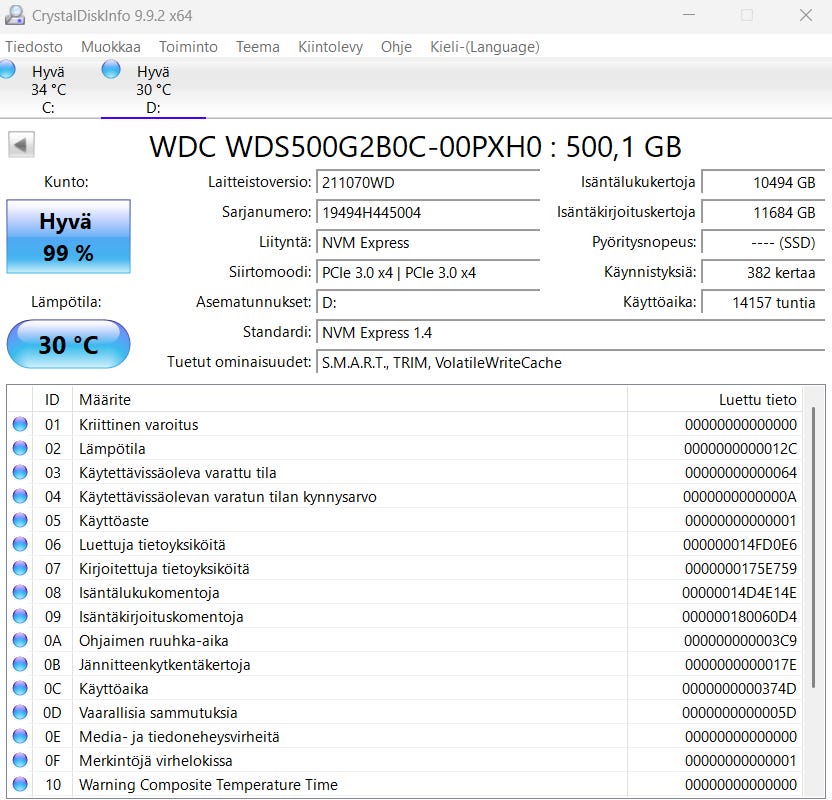Viewport: 832px width, 800px height.
Task: Click the SMART list vertical scrollbar
Action: click(x=813, y=547)
